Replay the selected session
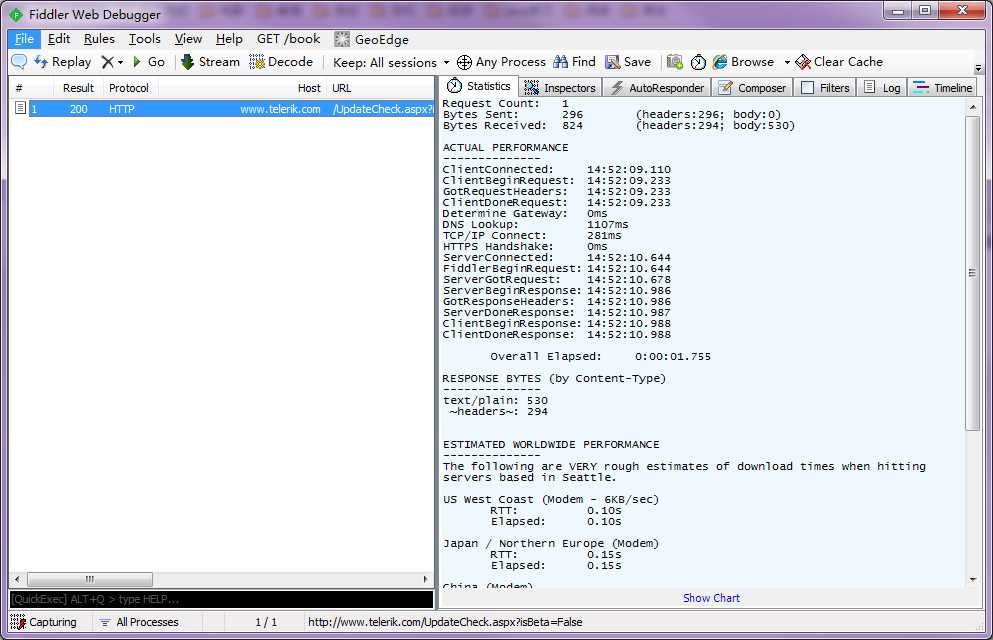993x640 pixels. point(63,61)
